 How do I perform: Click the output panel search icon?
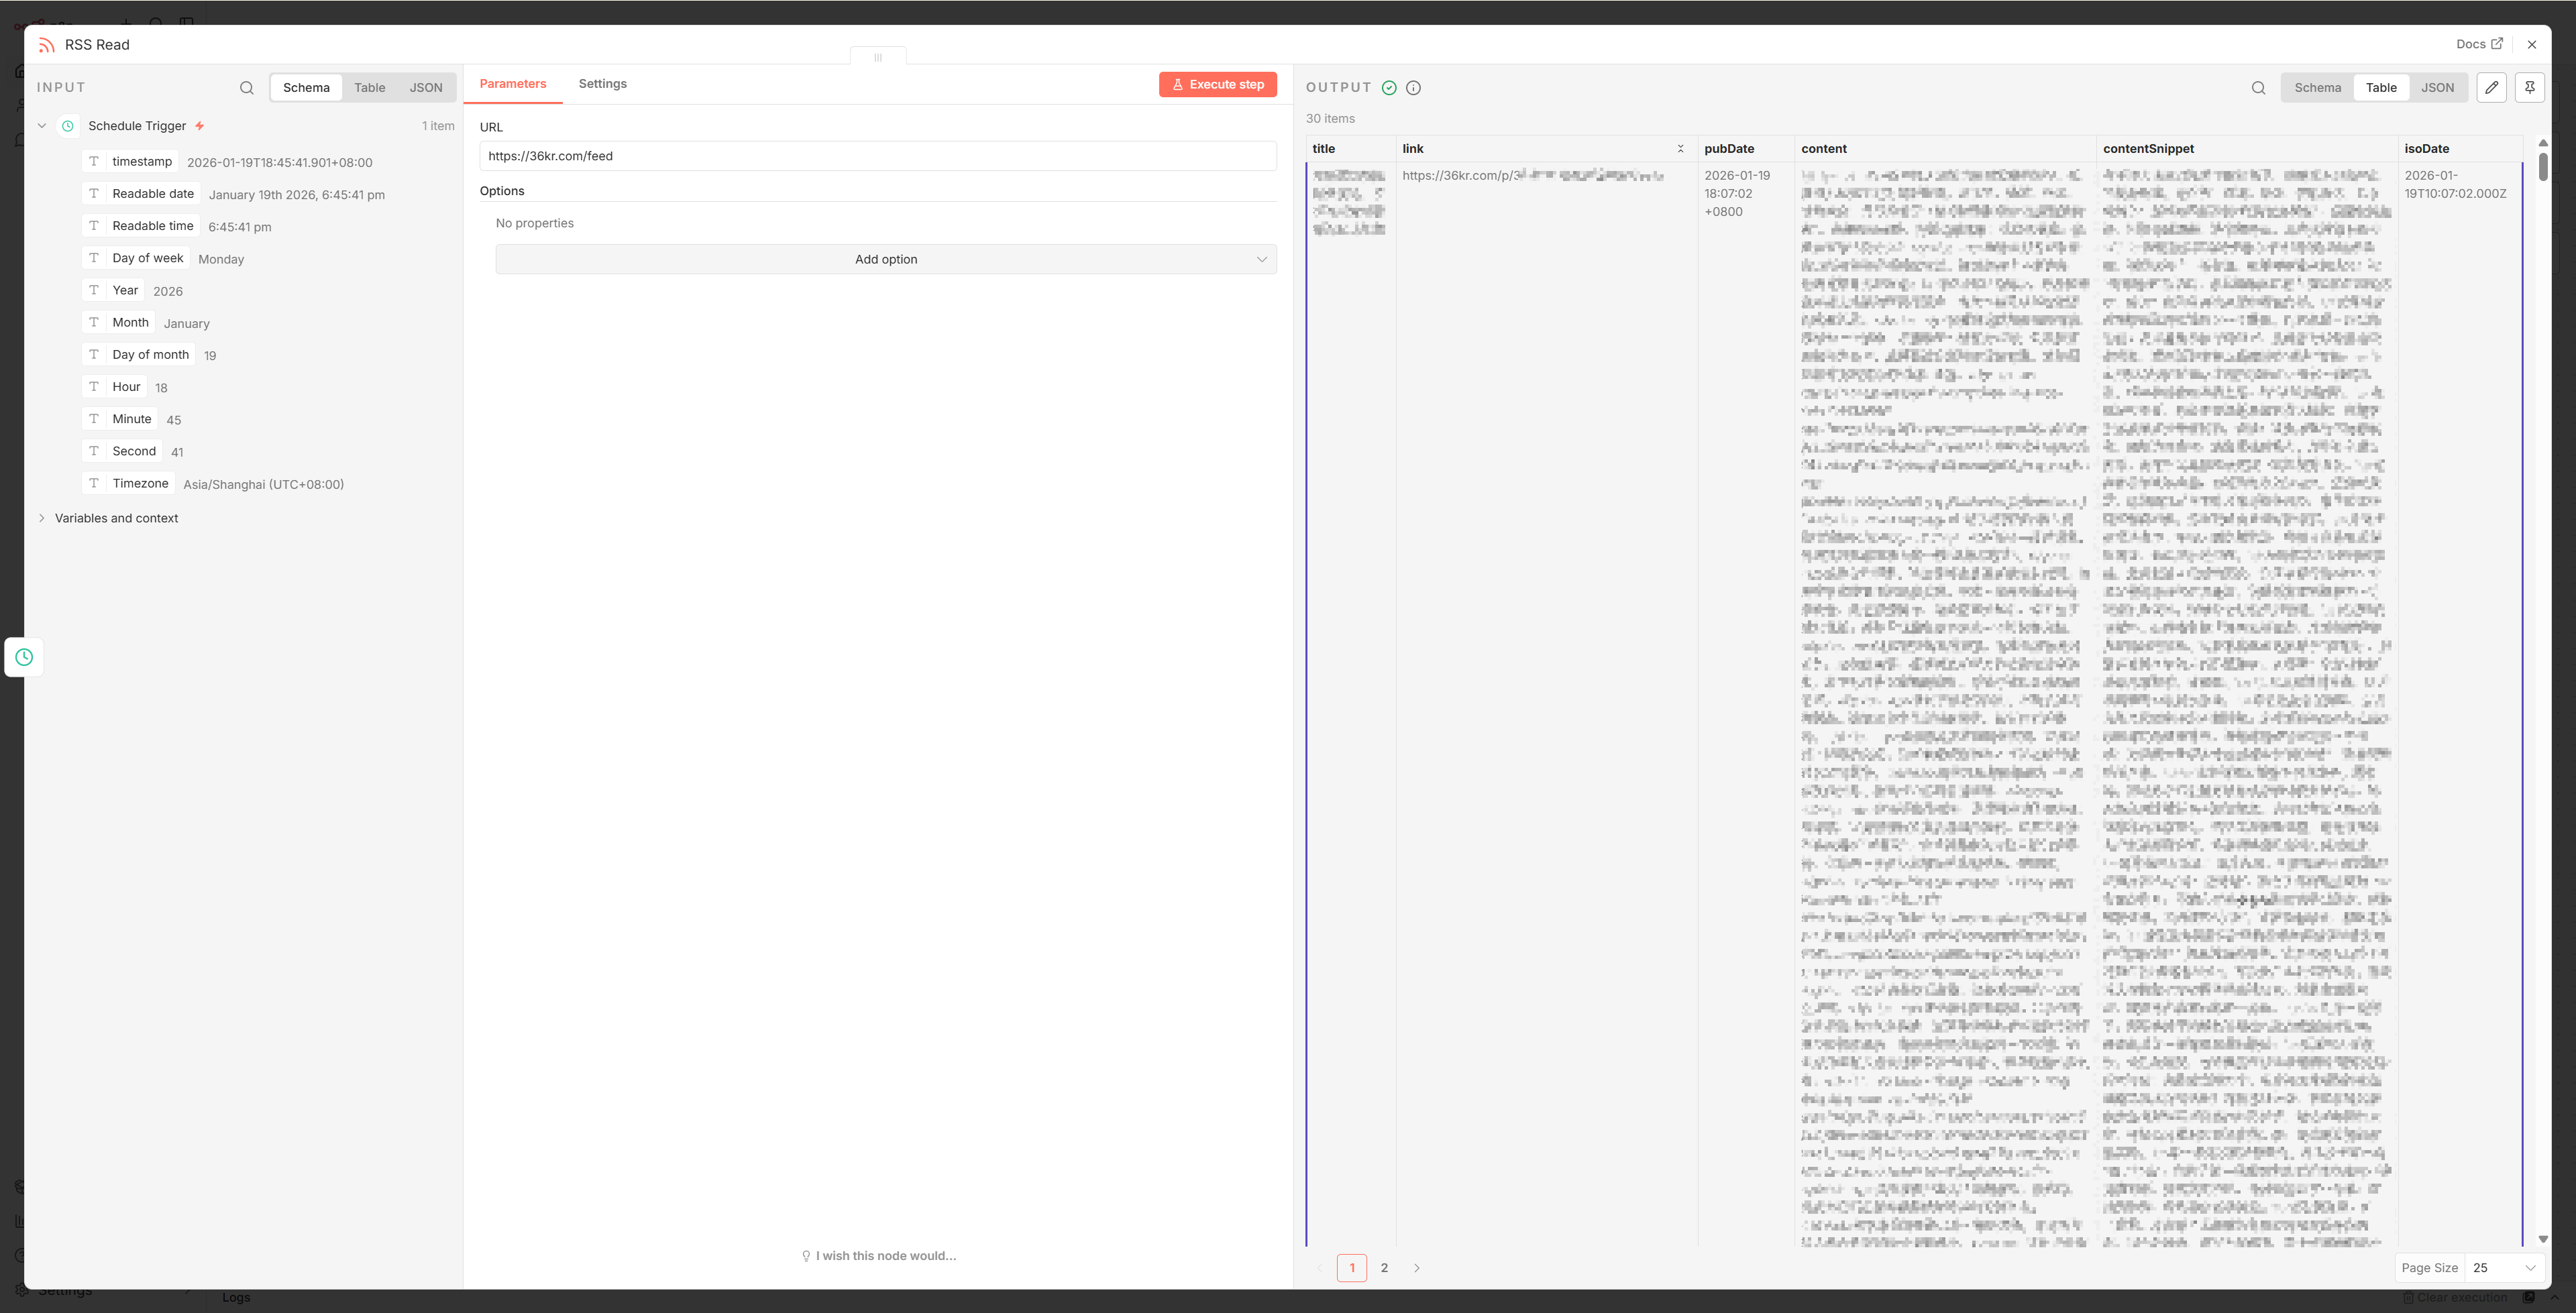pyautogui.click(x=2258, y=88)
